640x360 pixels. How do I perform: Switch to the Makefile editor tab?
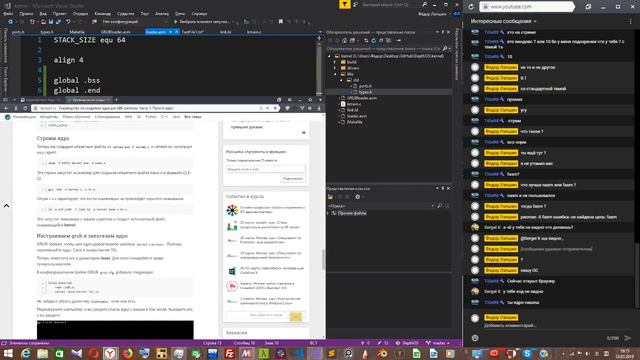(77, 32)
